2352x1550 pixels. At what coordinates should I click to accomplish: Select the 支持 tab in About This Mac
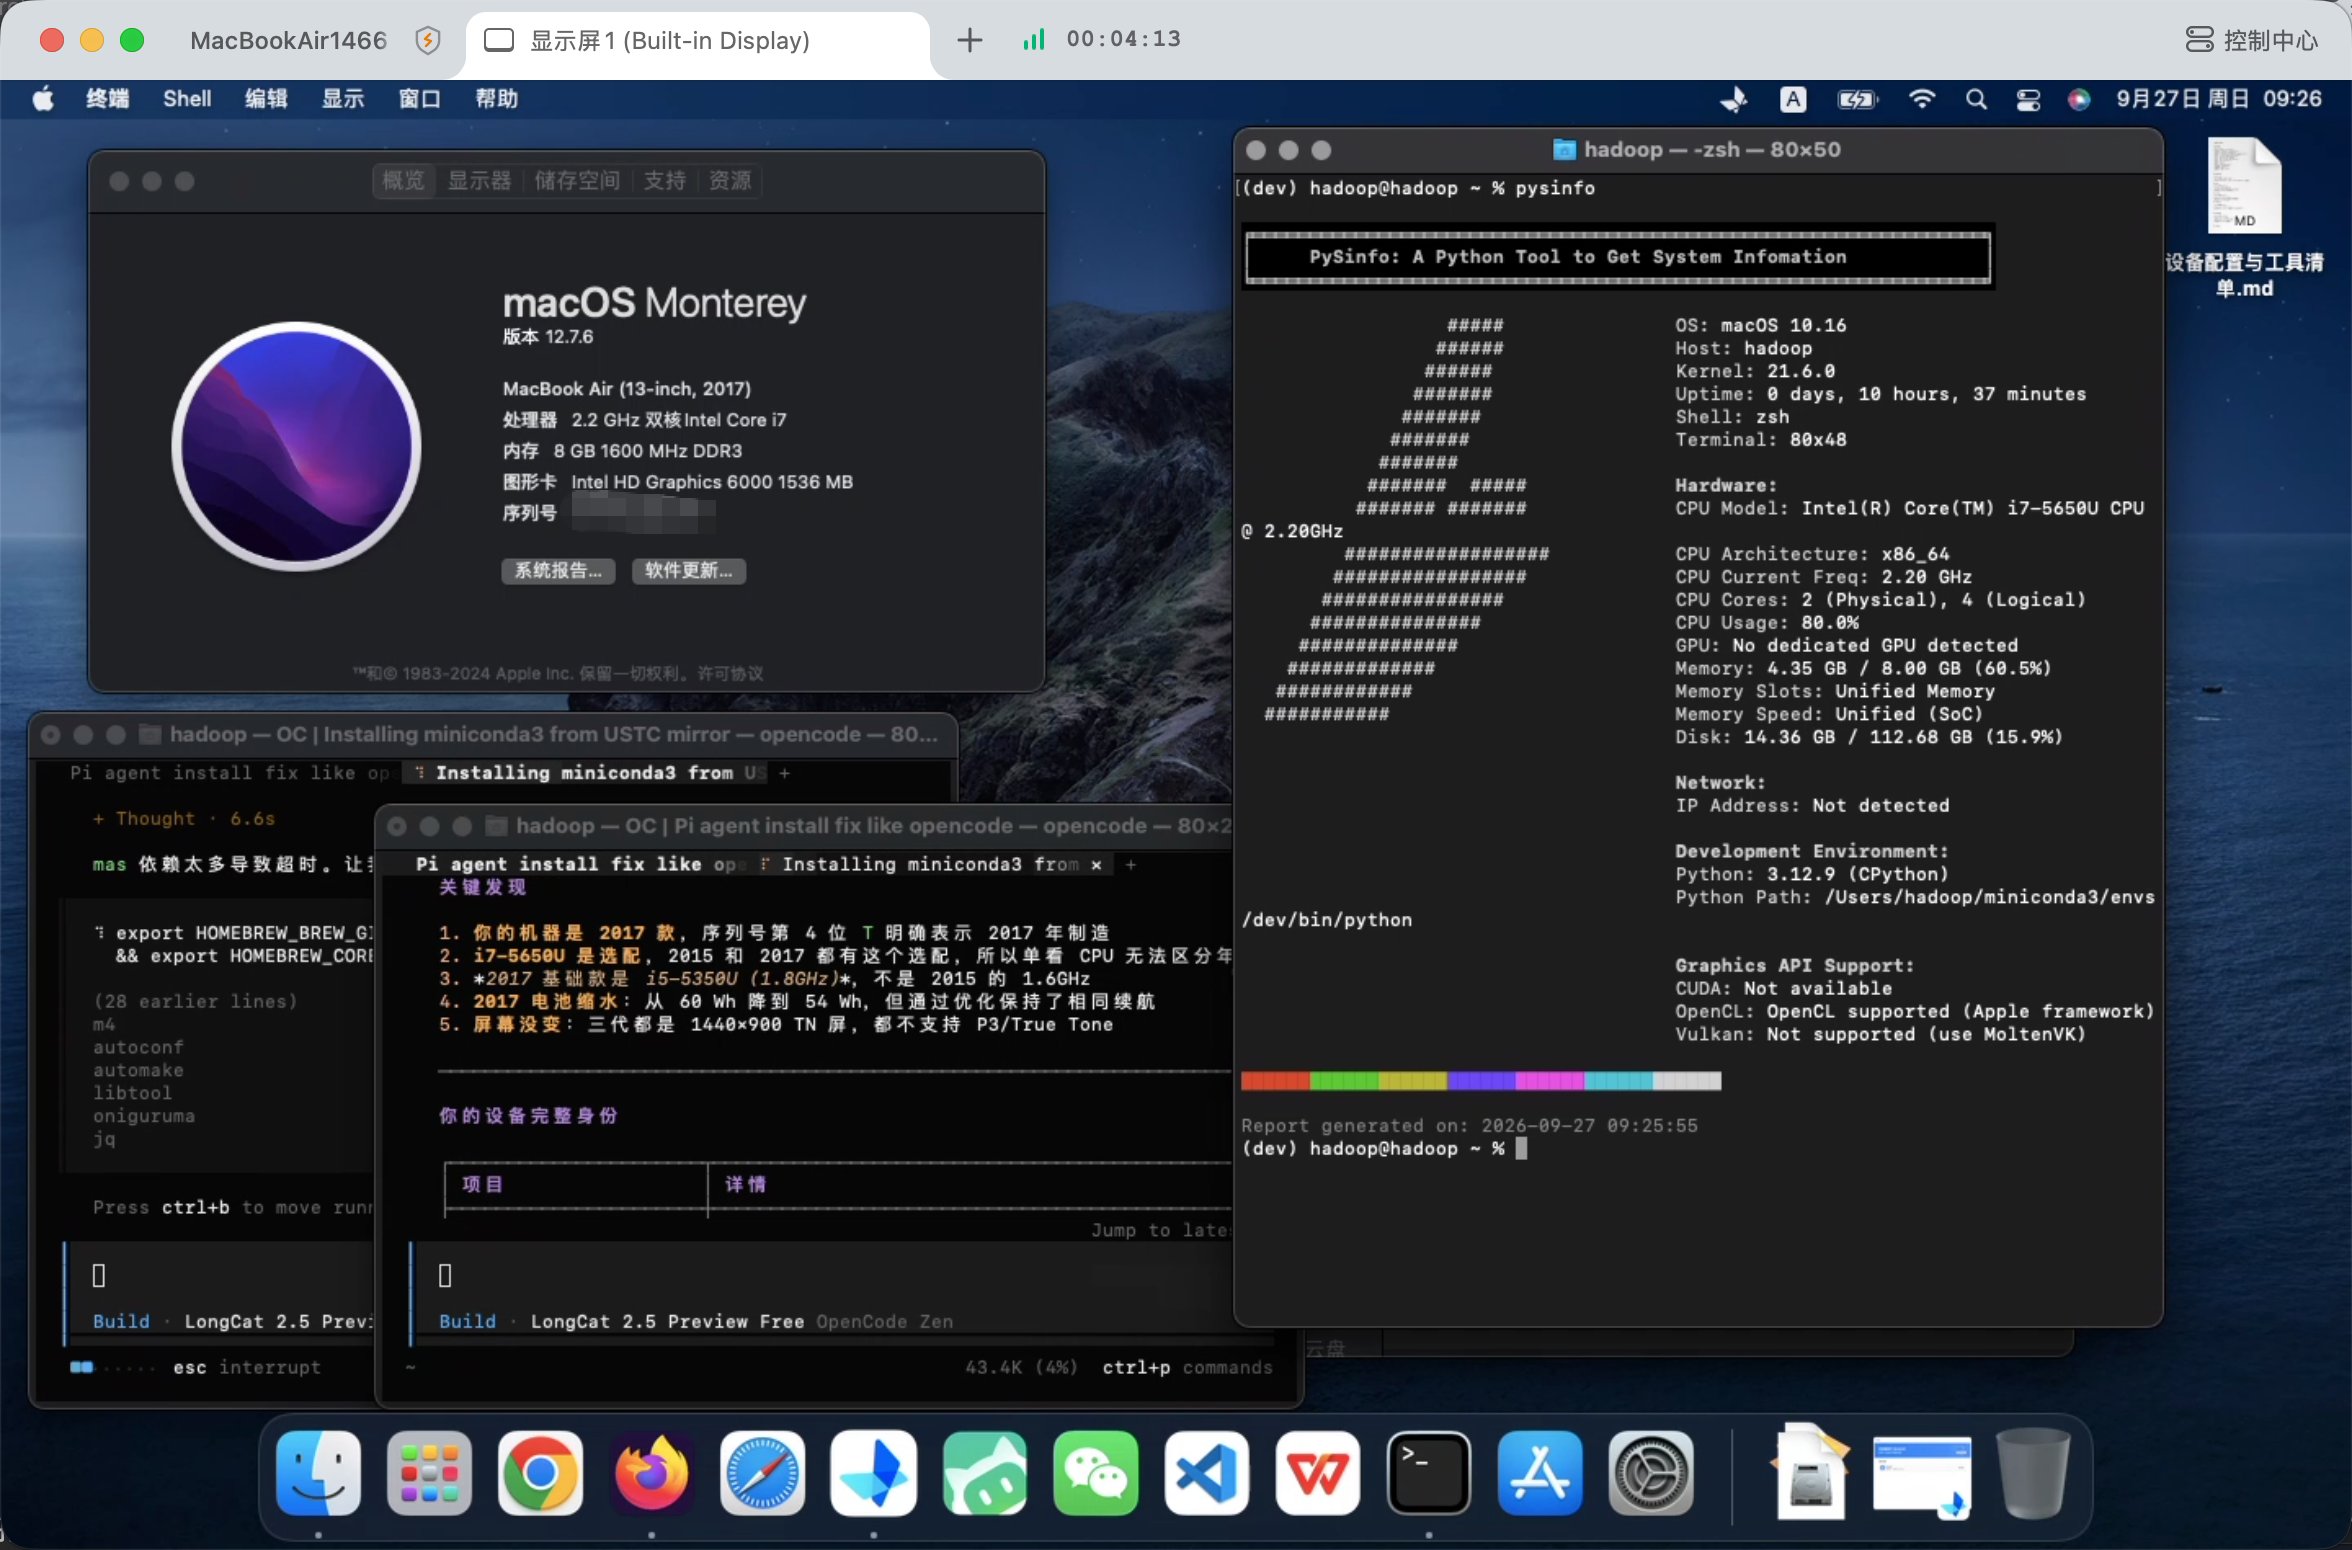pos(664,180)
